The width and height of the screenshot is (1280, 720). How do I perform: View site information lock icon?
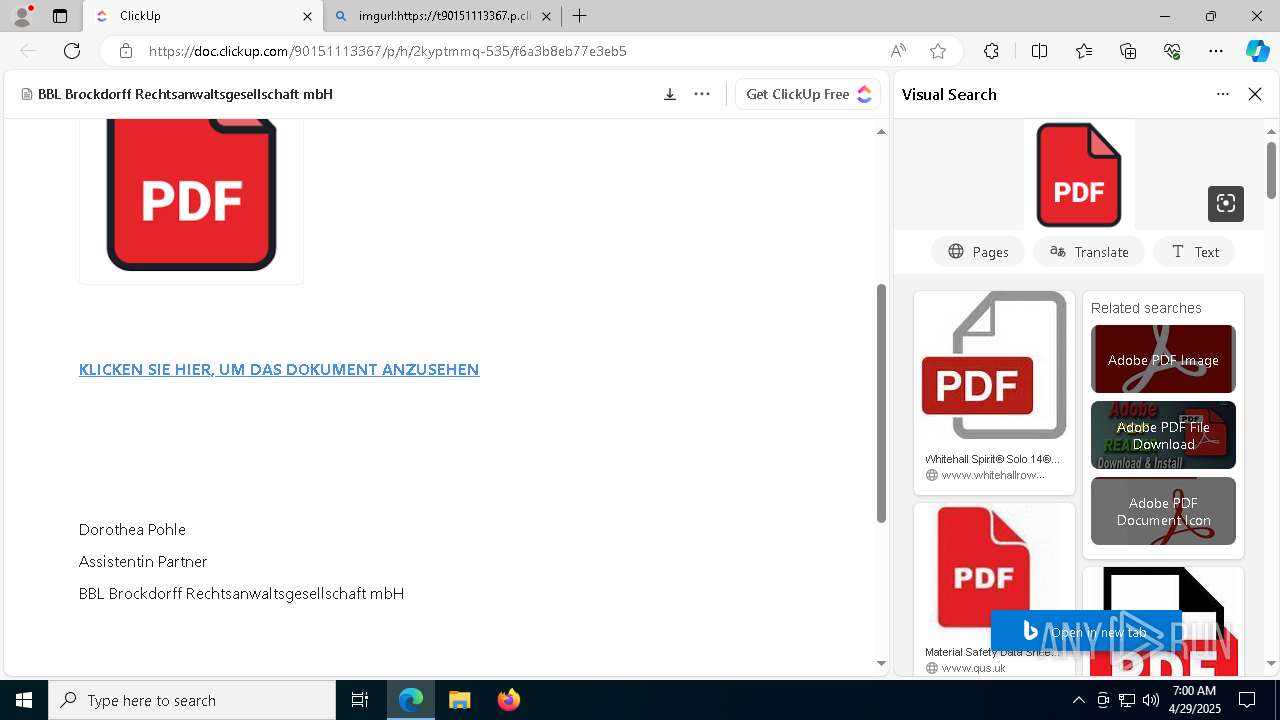click(x=125, y=51)
